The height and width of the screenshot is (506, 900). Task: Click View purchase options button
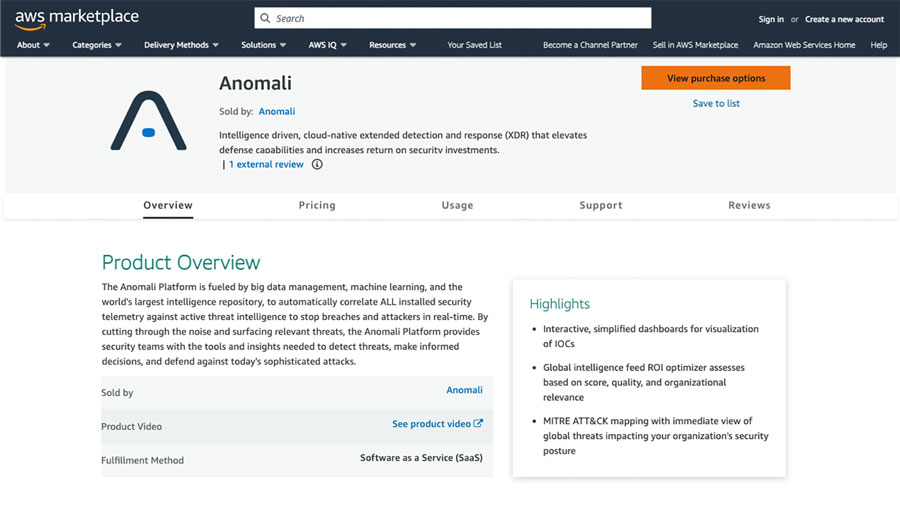tap(716, 78)
